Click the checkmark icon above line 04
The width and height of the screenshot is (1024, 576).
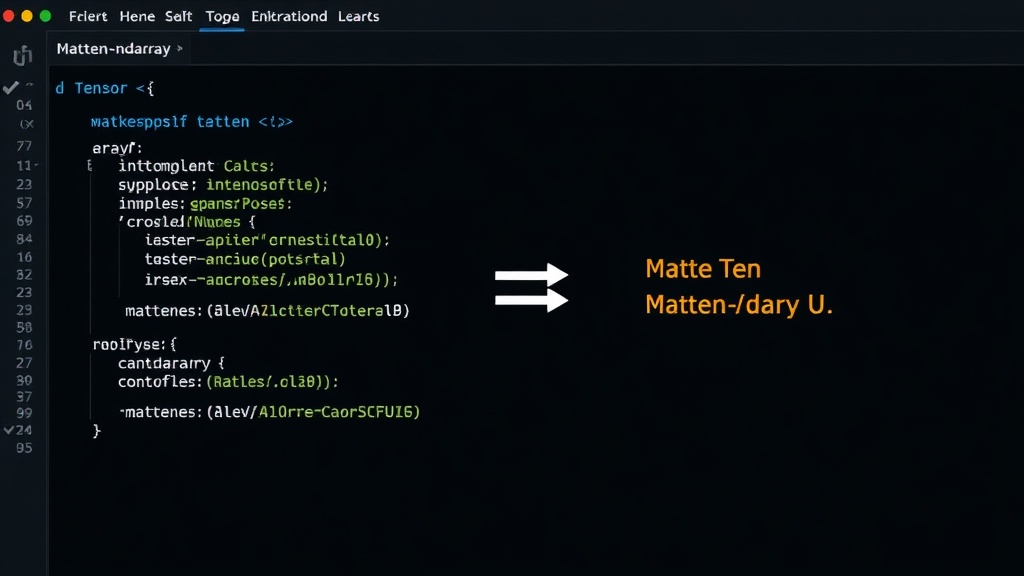10,87
